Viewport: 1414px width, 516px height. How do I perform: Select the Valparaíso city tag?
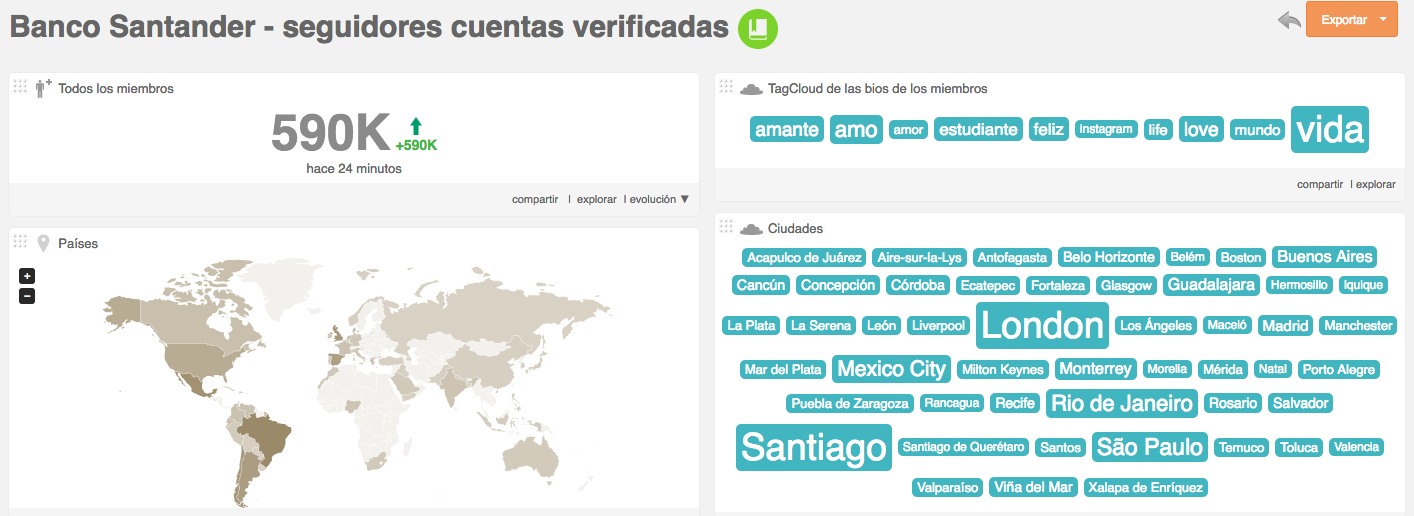pos(947,488)
